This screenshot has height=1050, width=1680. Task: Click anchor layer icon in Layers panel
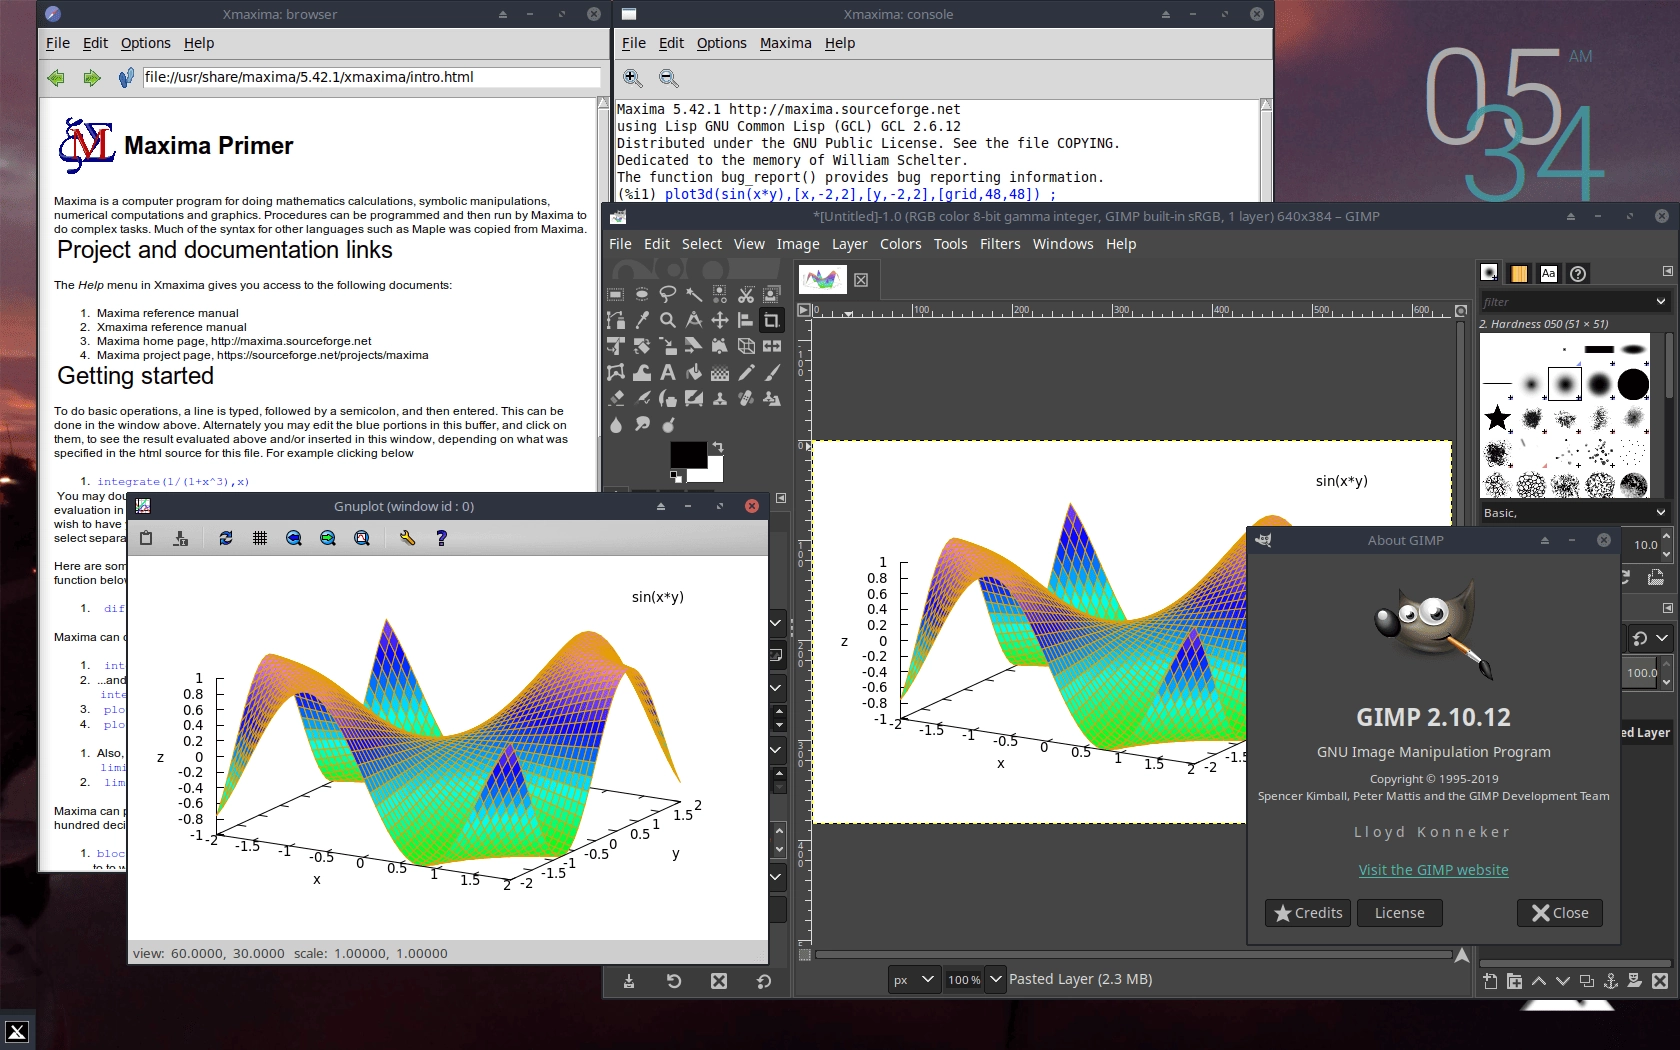(x=1611, y=981)
